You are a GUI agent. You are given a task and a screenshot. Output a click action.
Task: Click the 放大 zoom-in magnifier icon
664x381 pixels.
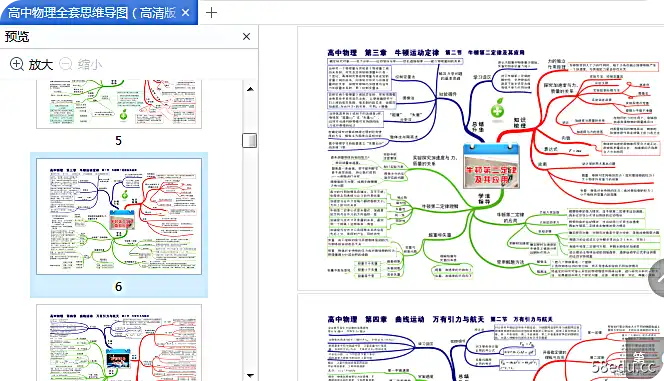click(17, 64)
